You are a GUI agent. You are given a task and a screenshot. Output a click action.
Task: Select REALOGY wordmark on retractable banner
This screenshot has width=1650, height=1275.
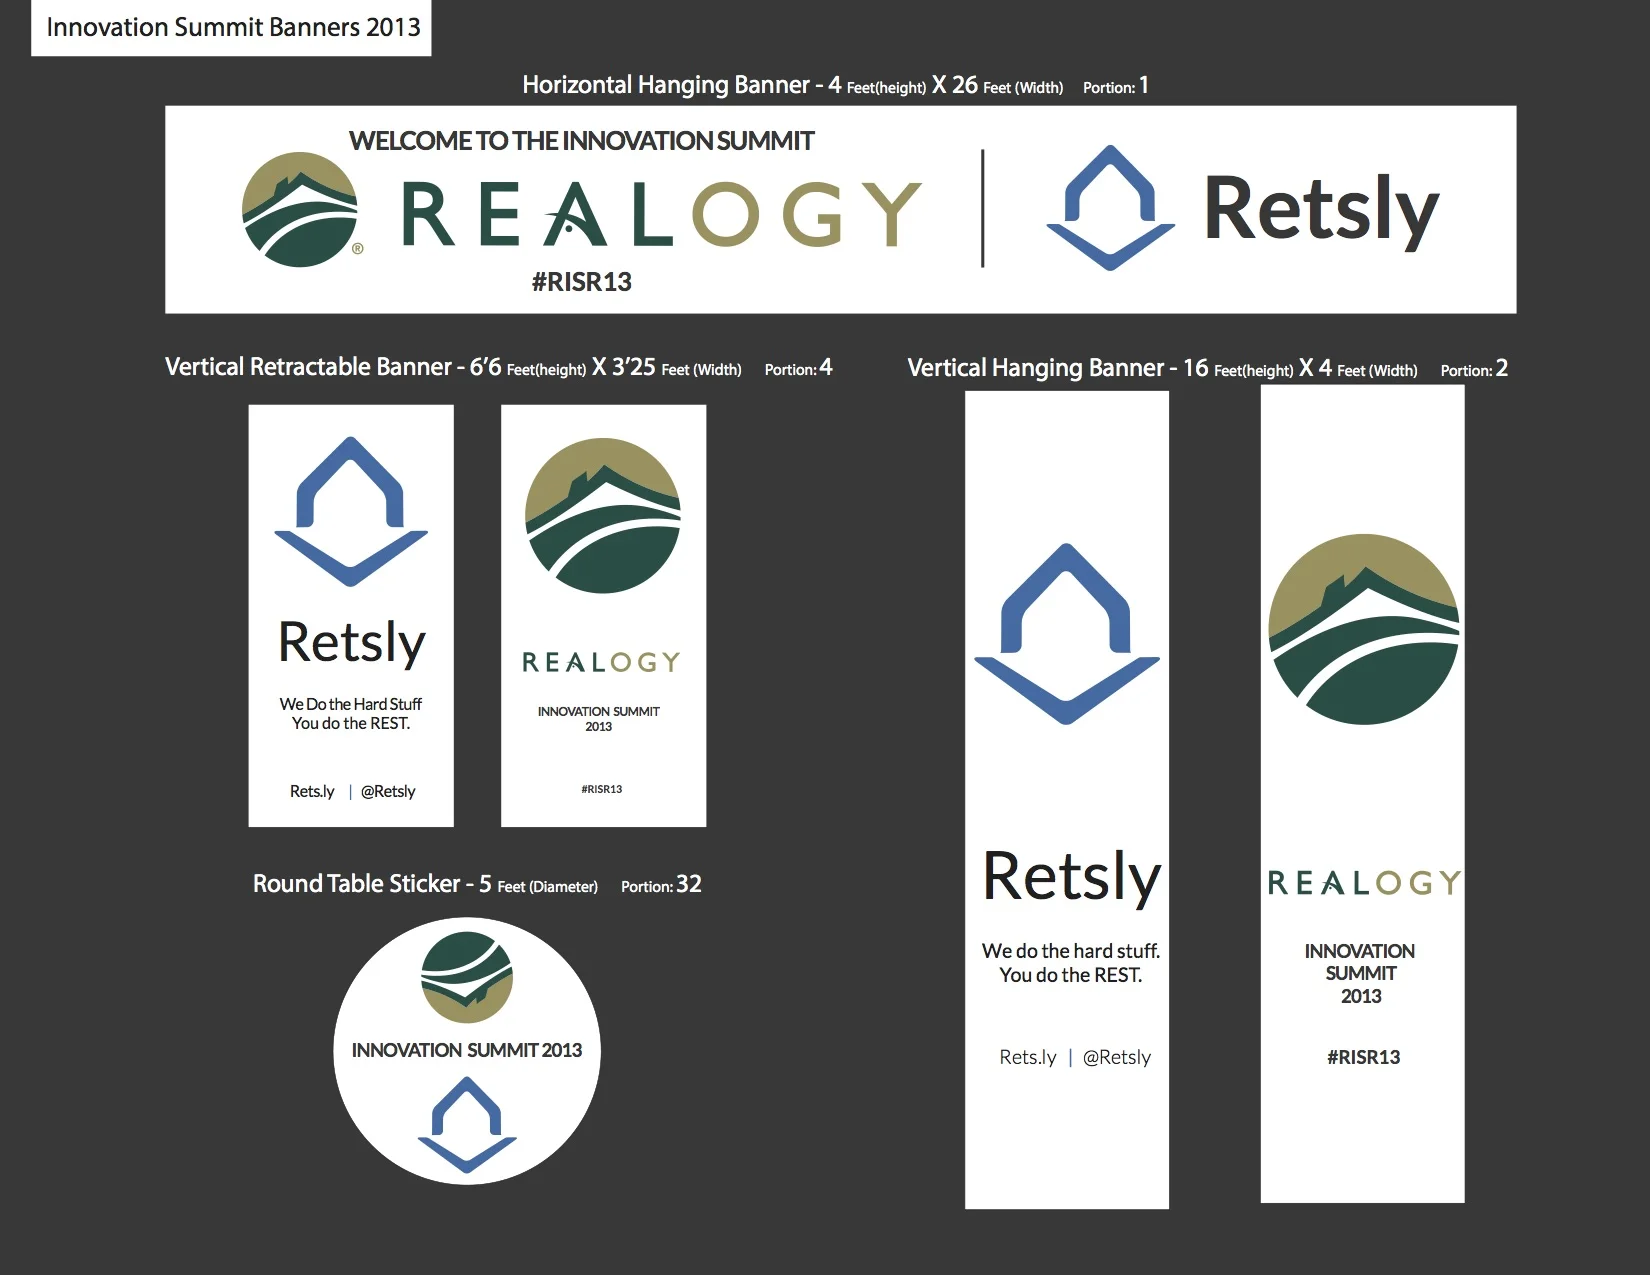(601, 662)
